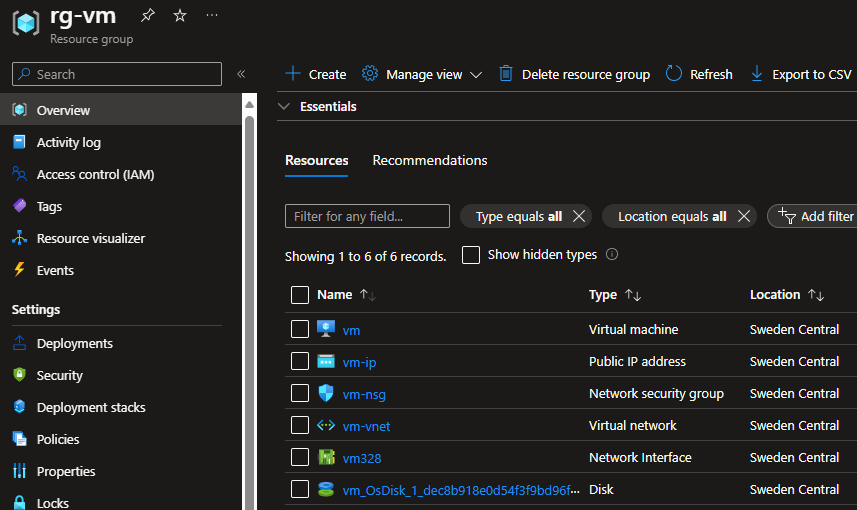Click the Policies icon in sidebar
857x510 pixels.
tap(20, 439)
